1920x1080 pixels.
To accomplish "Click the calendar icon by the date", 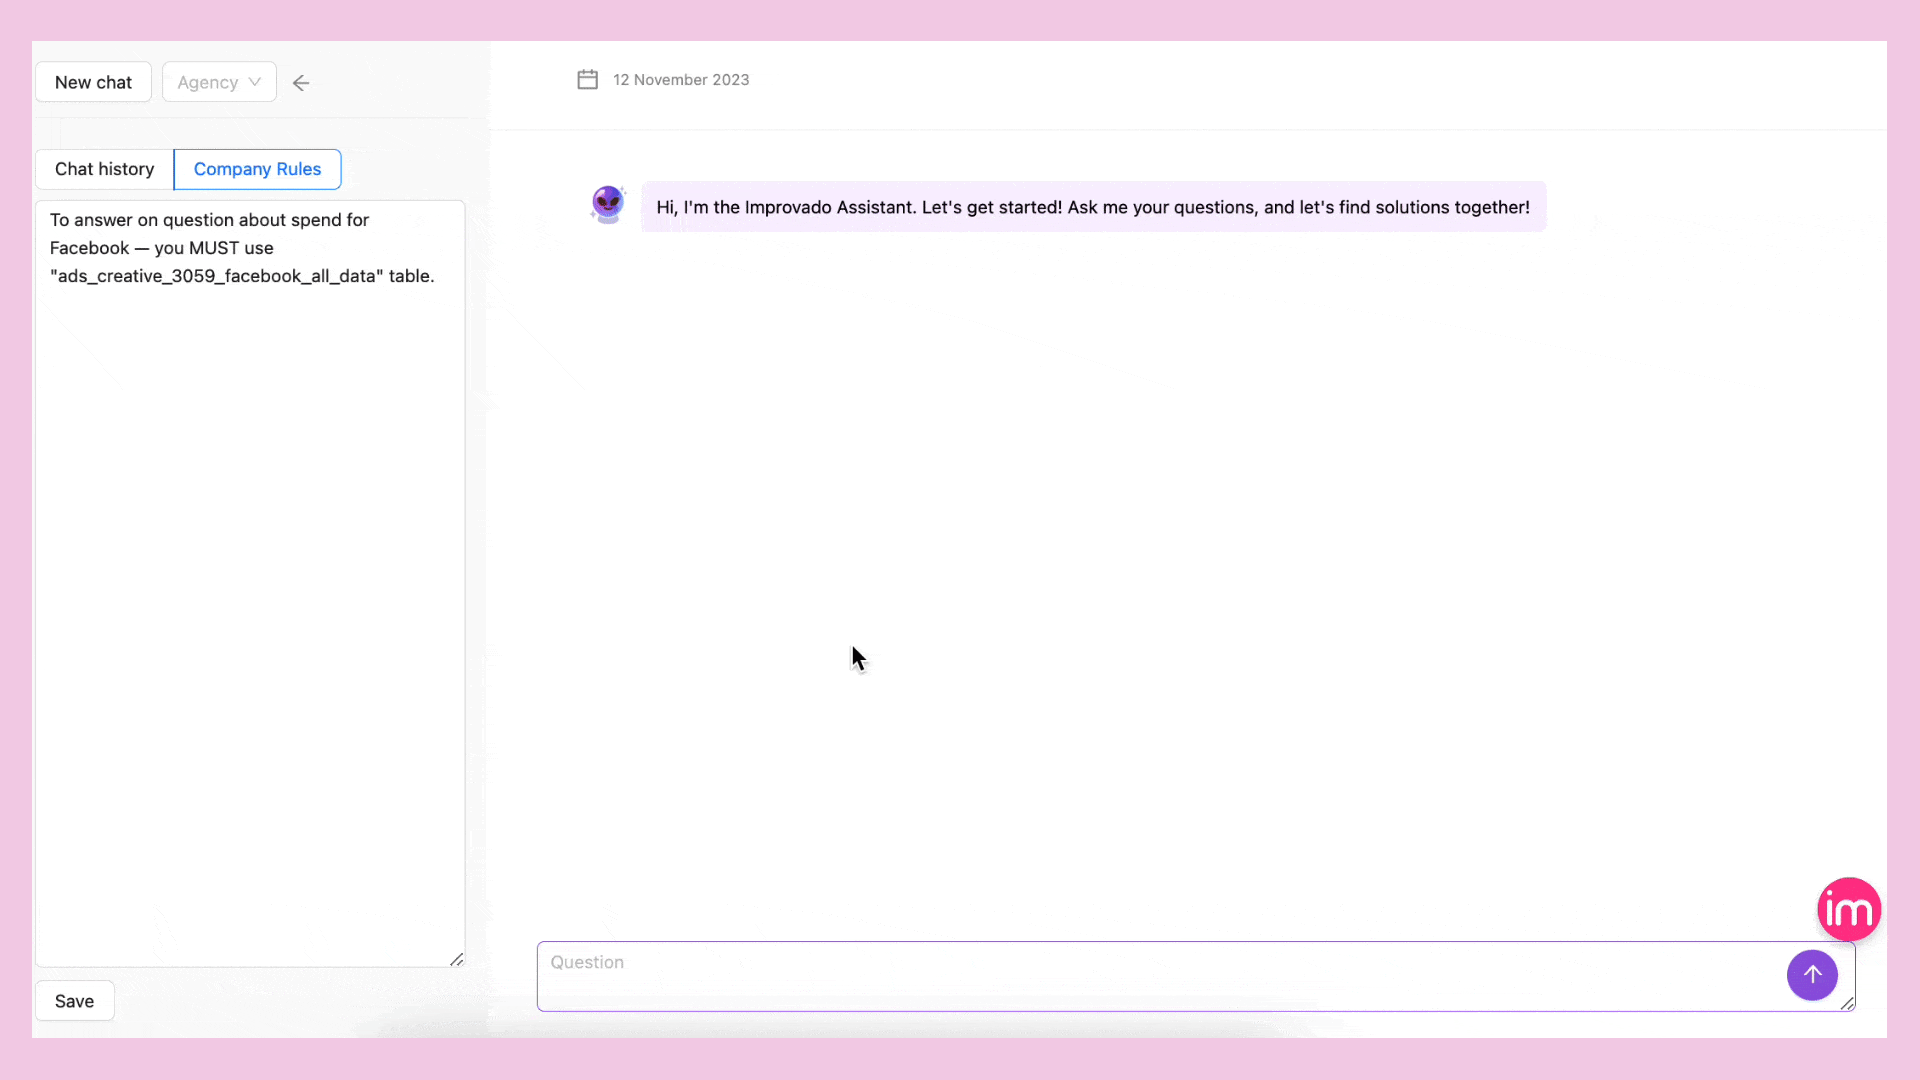I will click(x=588, y=80).
